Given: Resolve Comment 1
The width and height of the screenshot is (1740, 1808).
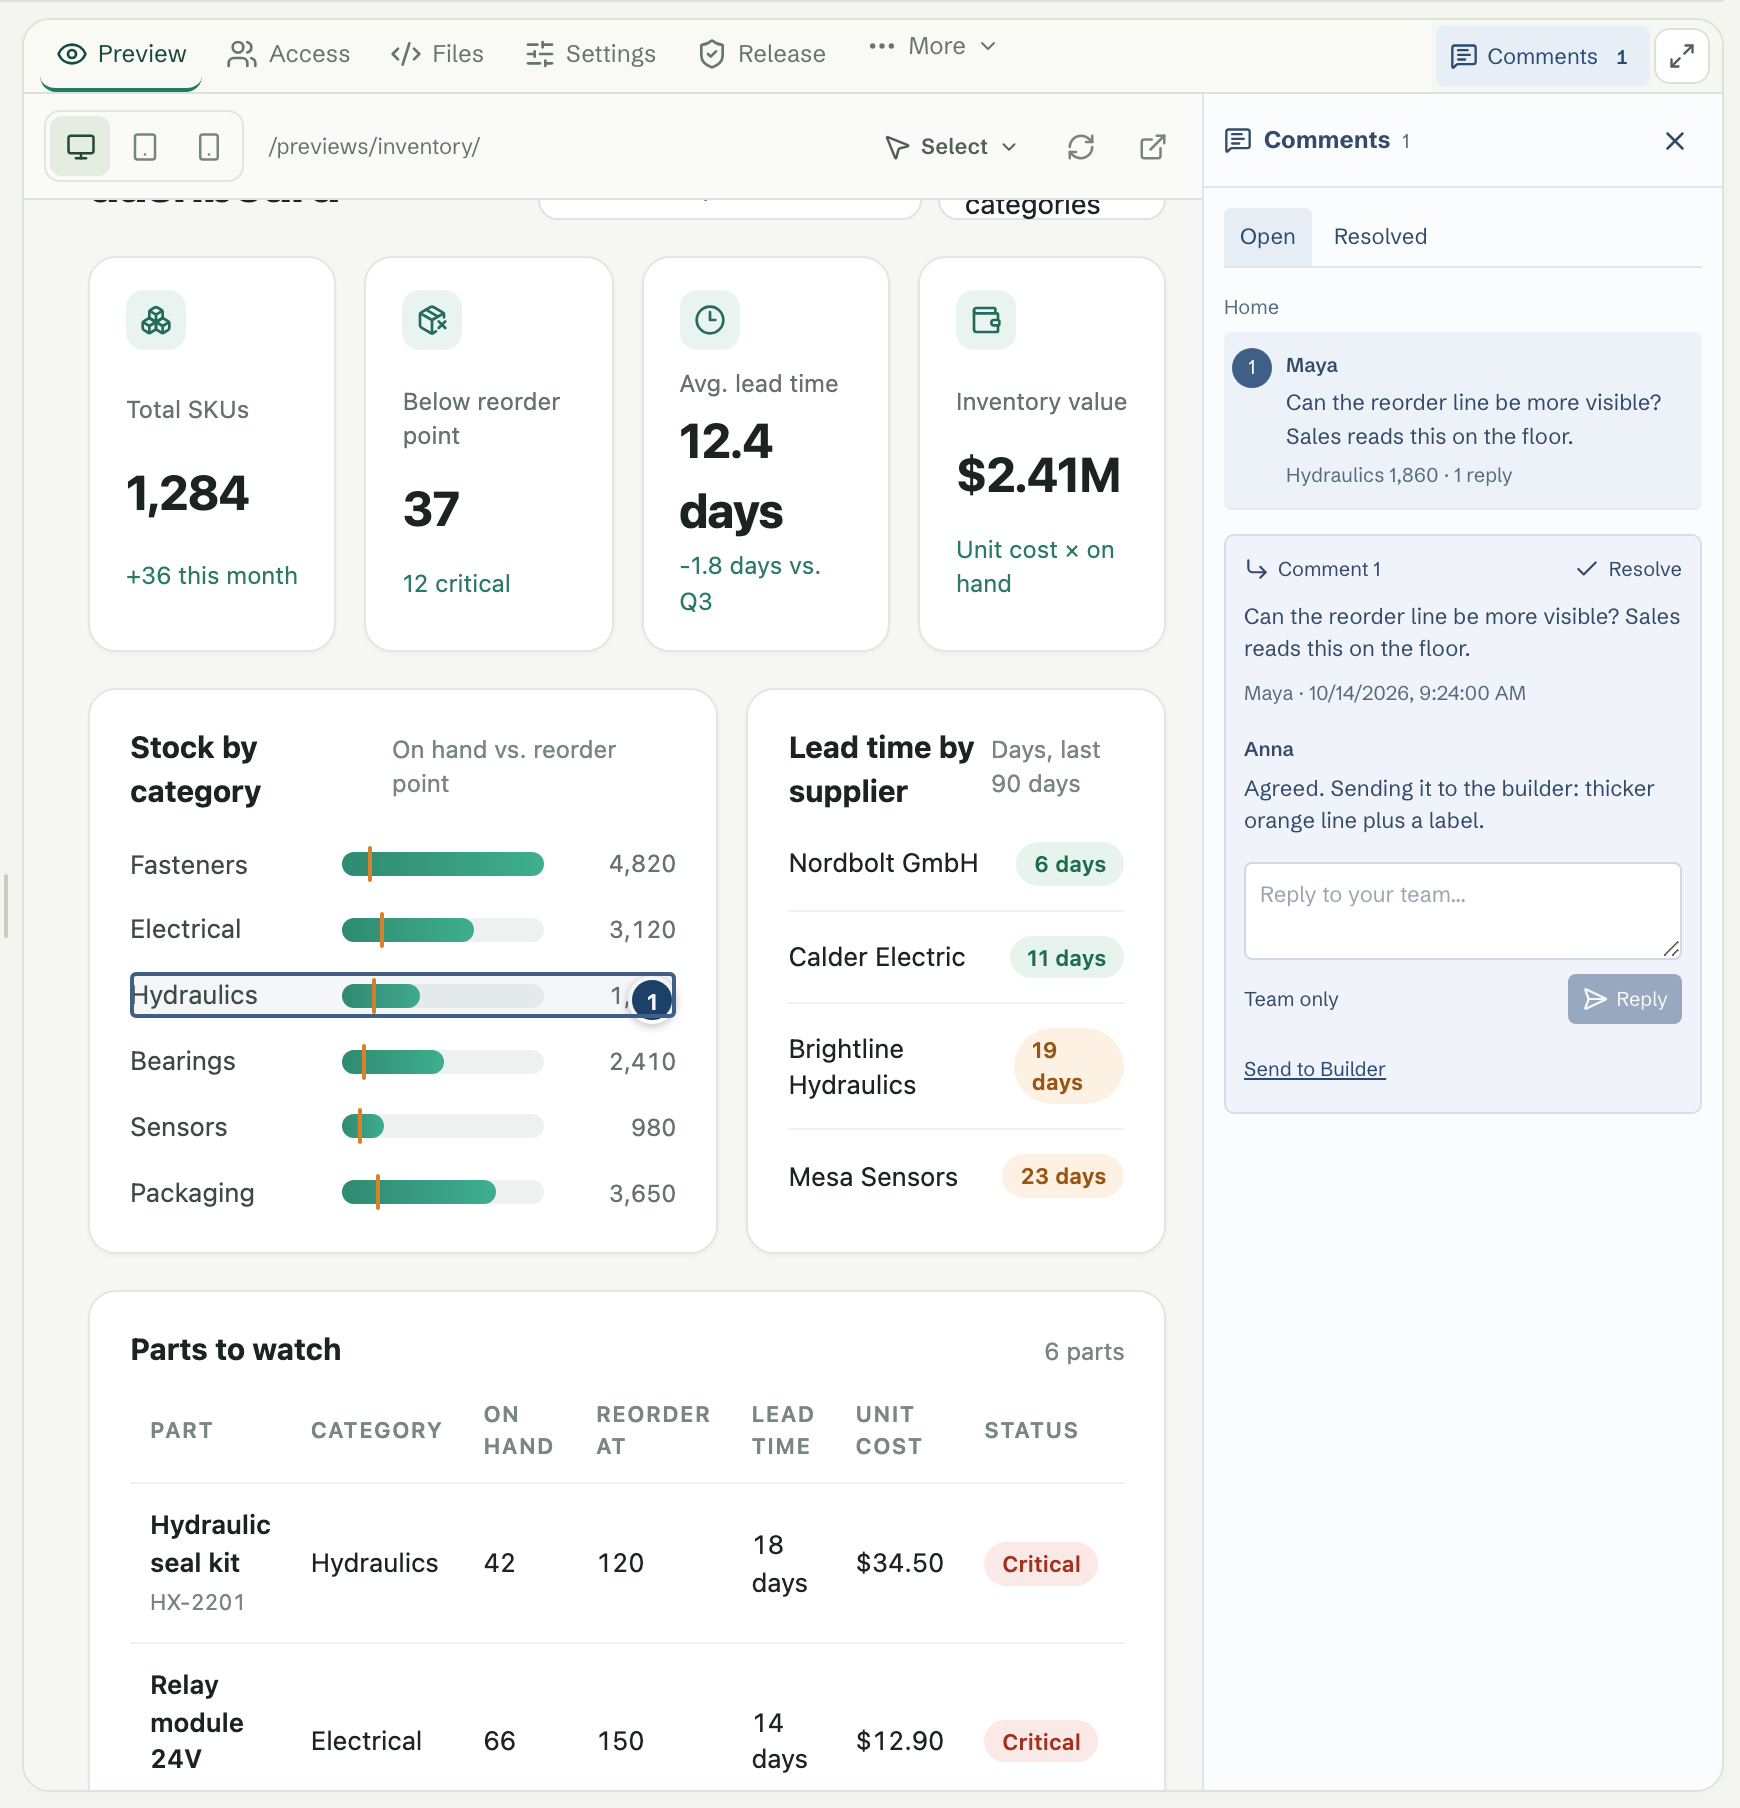Looking at the screenshot, I should (1629, 569).
